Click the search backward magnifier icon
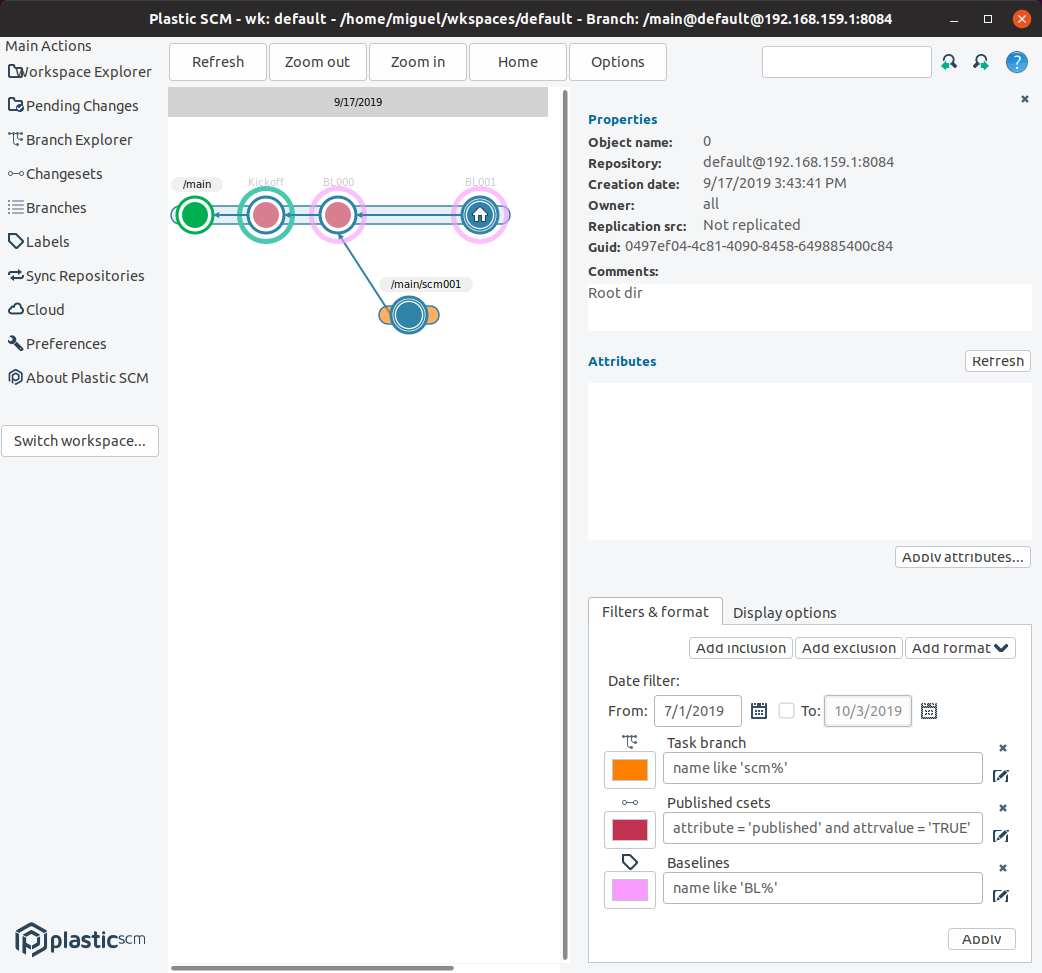 [949, 61]
